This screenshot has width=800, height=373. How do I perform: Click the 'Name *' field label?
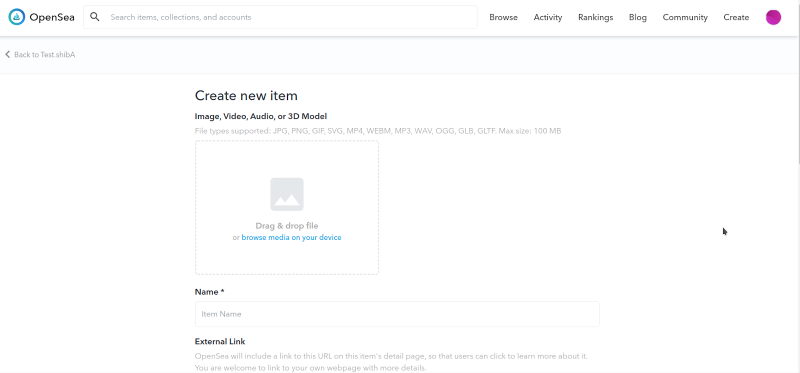(x=209, y=292)
